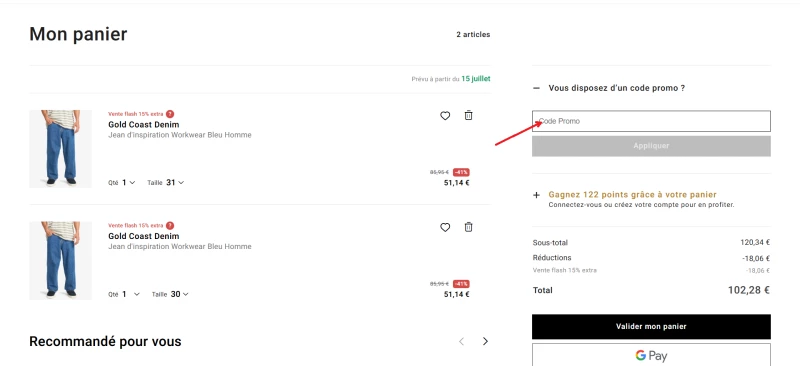The height and width of the screenshot is (366, 800).
Task: Pay with the Google Pay button
Action: (x=651, y=355)
